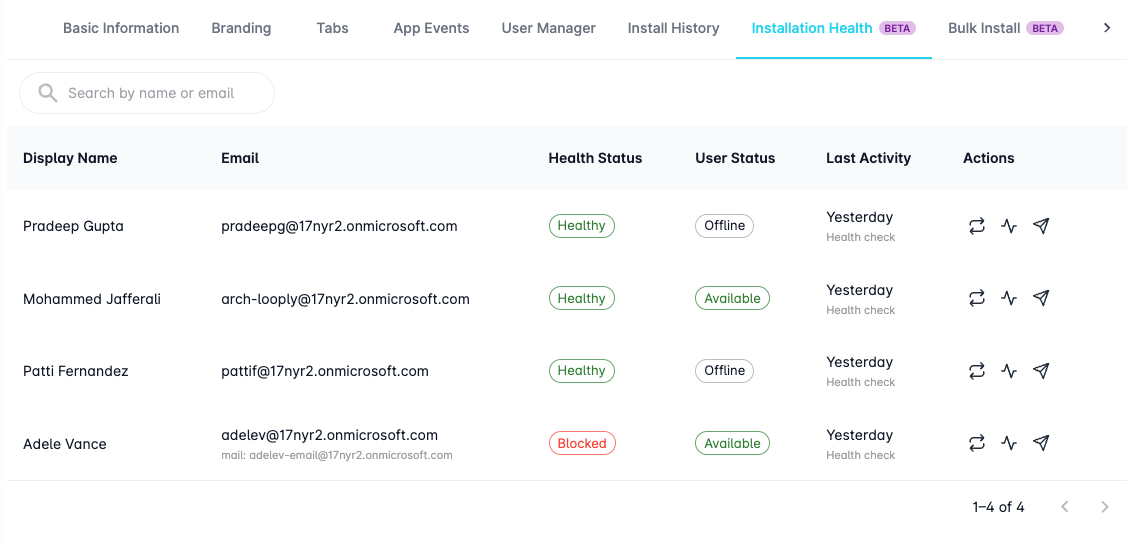Screen dimensions: 1141x544
Task: Click send icon in Mohammed Jafferali row
Action: [x=1041, y=298]
